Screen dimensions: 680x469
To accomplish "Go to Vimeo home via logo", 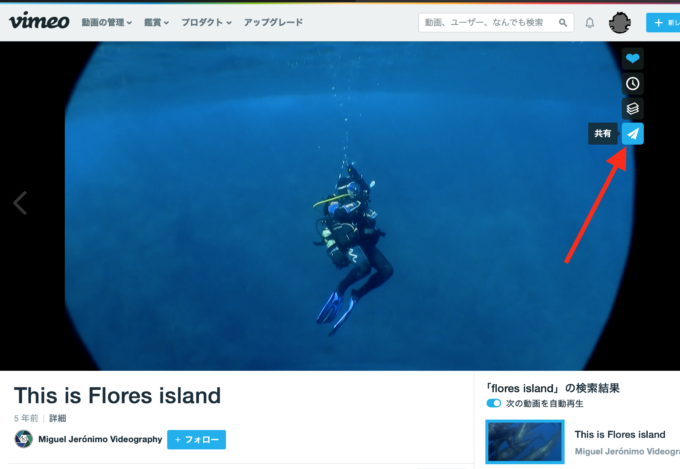I will (39, 21).
